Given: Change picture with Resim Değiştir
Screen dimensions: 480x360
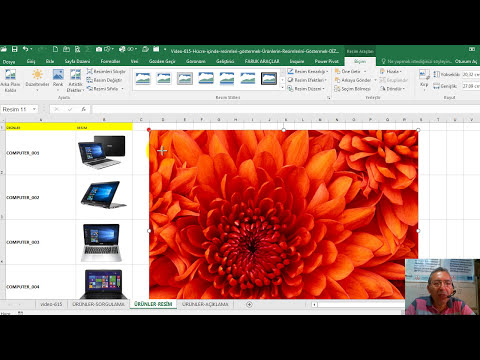Looking at the screenshot, I should 105,80.
